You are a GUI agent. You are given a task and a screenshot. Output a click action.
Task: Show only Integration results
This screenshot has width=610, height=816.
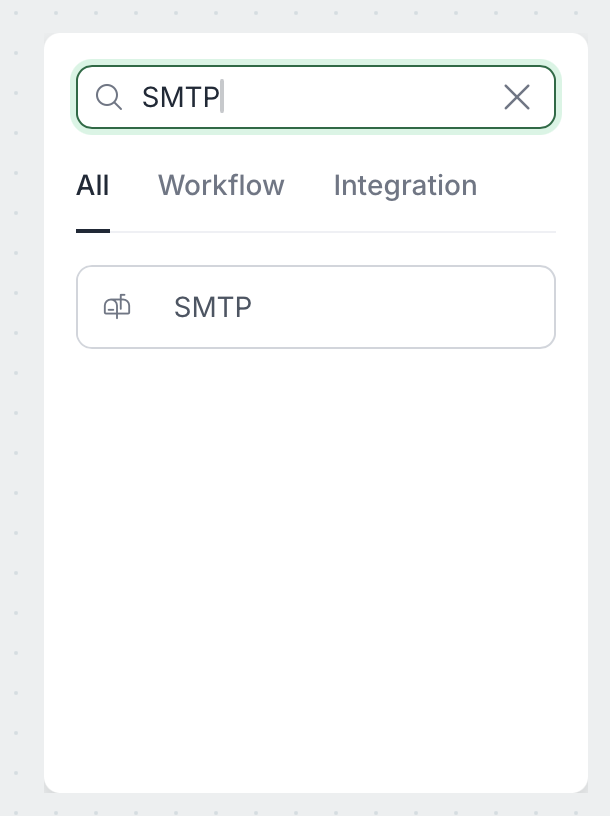(x=405, y=186)
